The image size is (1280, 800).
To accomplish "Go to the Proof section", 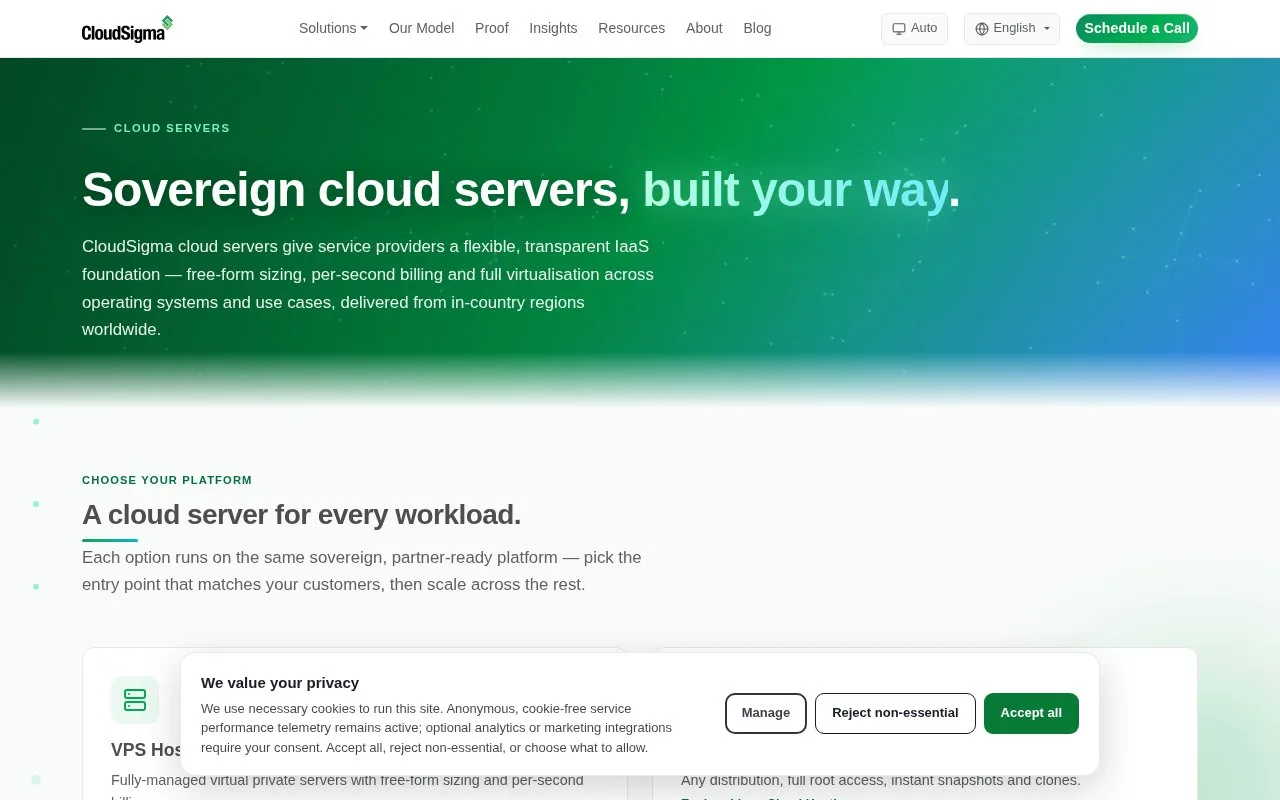I will coord(492,28).
